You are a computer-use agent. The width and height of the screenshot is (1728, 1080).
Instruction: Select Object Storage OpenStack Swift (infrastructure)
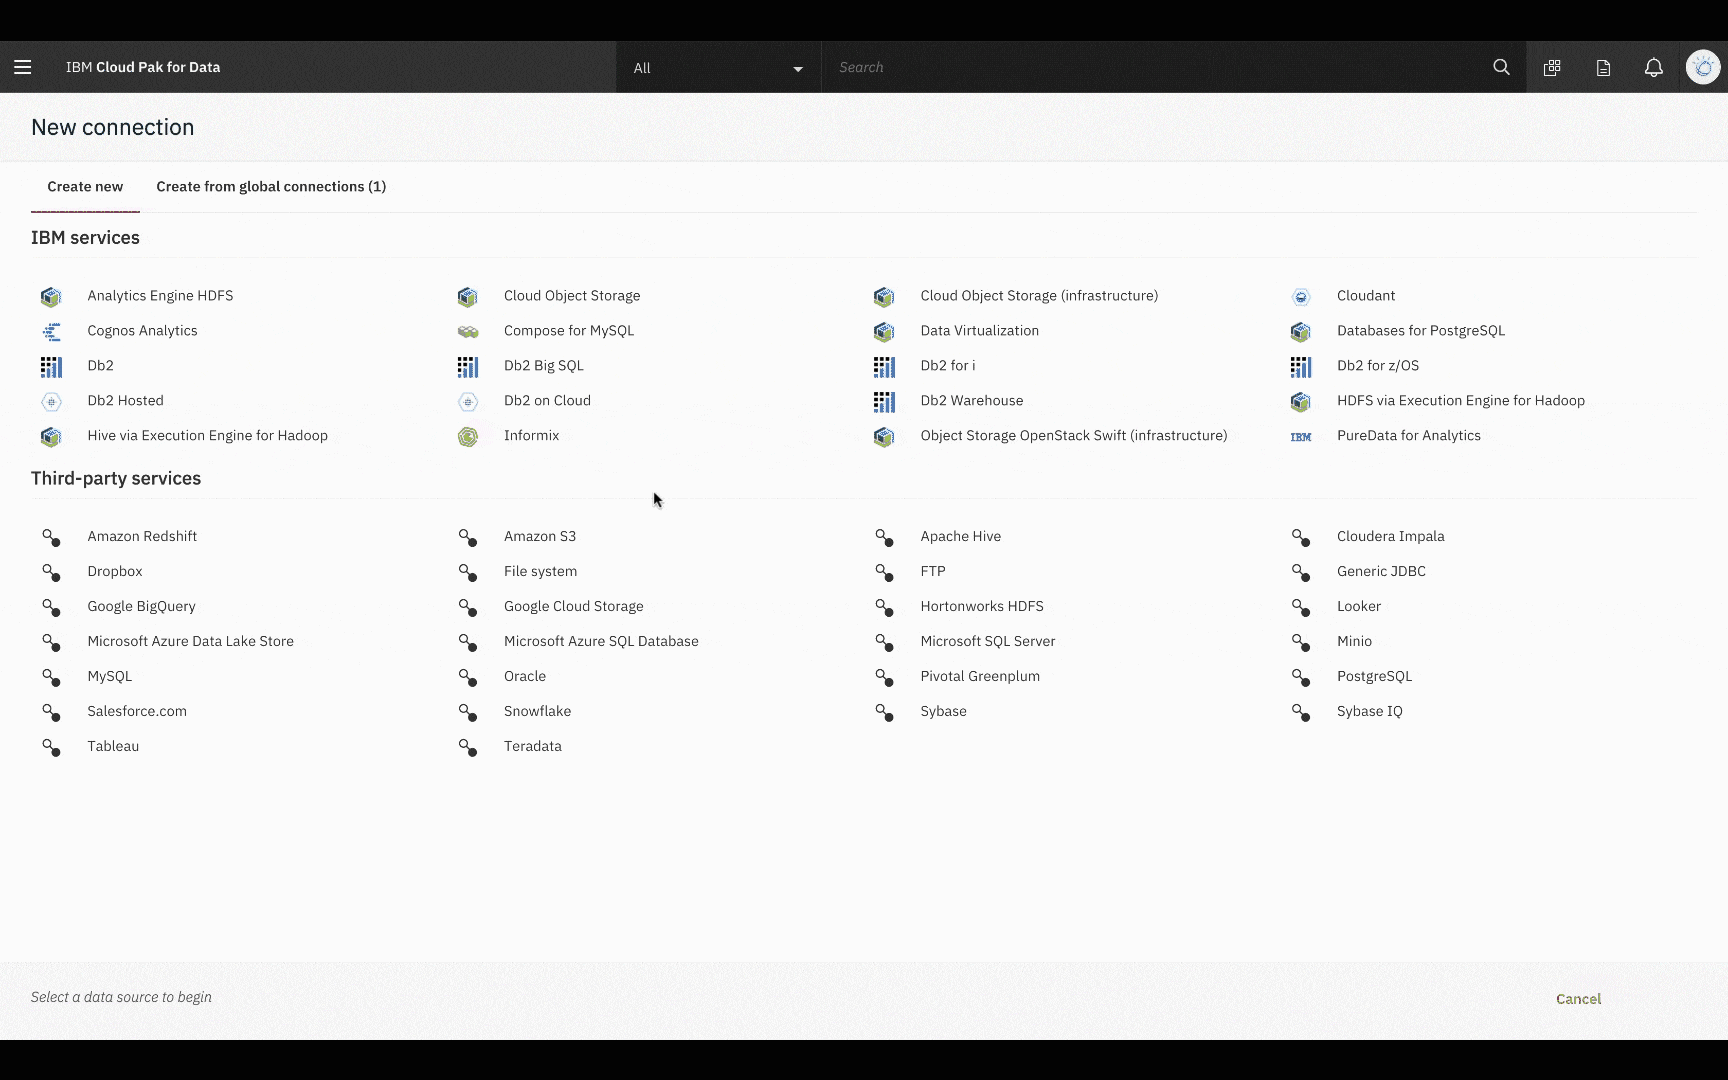coord(1074,435)
